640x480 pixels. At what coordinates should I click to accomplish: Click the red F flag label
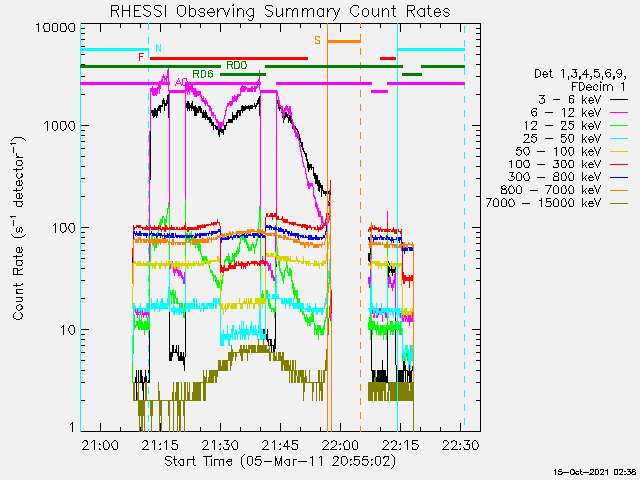pos(141,57)
